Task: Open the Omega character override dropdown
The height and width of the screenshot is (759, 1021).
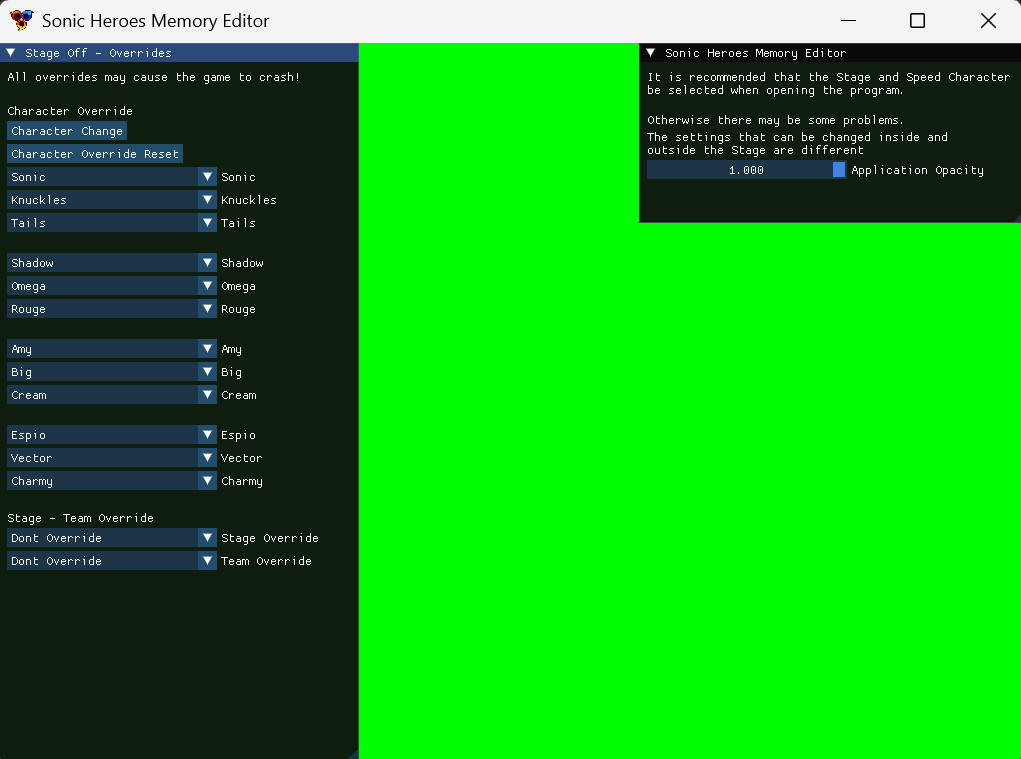Action: pos(207,285)
